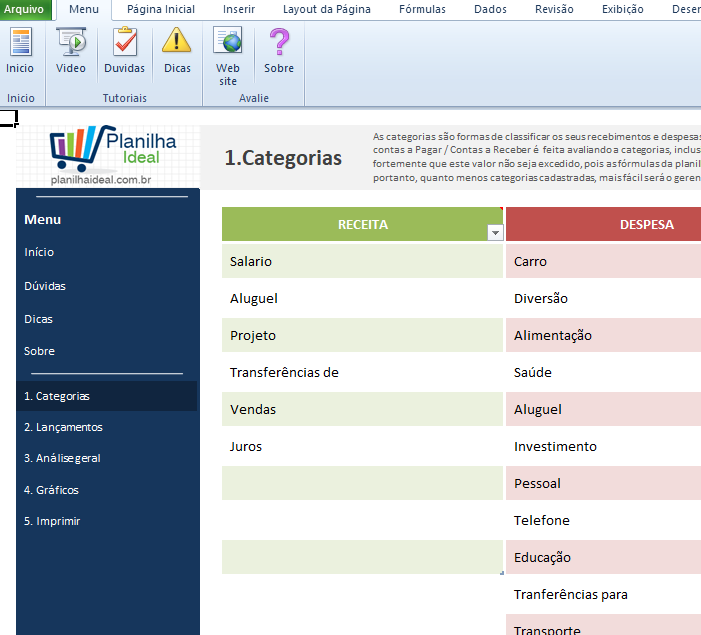Select the Menu ribbon tab
The image size is (701, 635).
click(84, 9)
